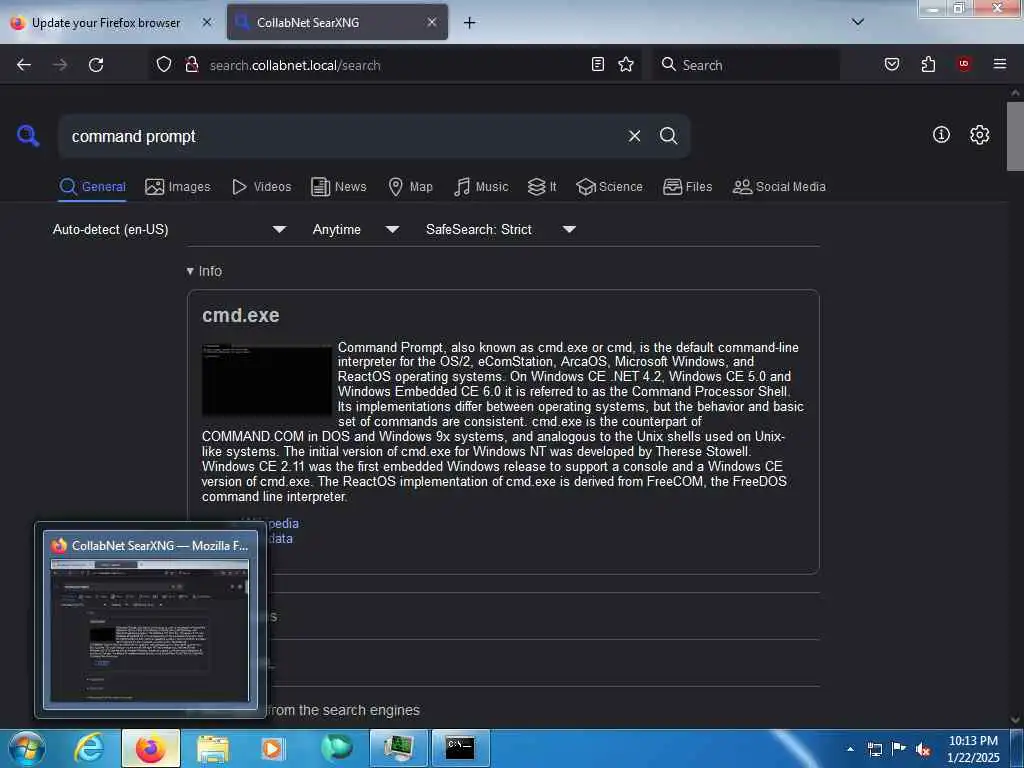Select the Files search category
Viewport: 1024px width, 768px height.
click(x=687, y=187)
